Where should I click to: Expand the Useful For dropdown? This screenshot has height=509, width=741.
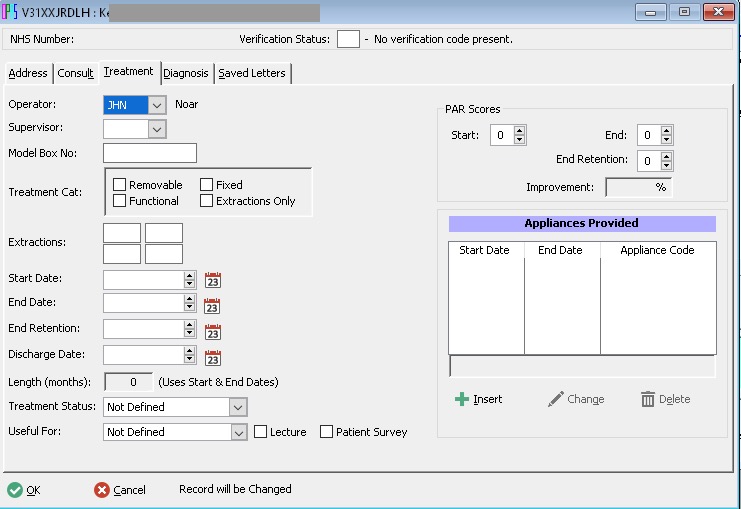(238, 432)
